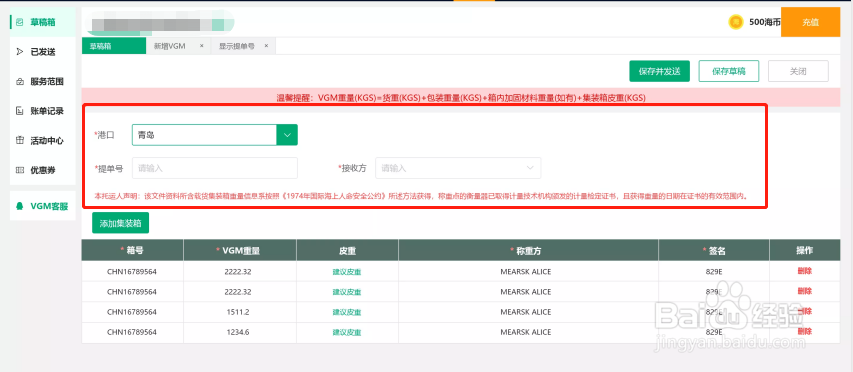Click the 皮重 column header

coord(347,250)
